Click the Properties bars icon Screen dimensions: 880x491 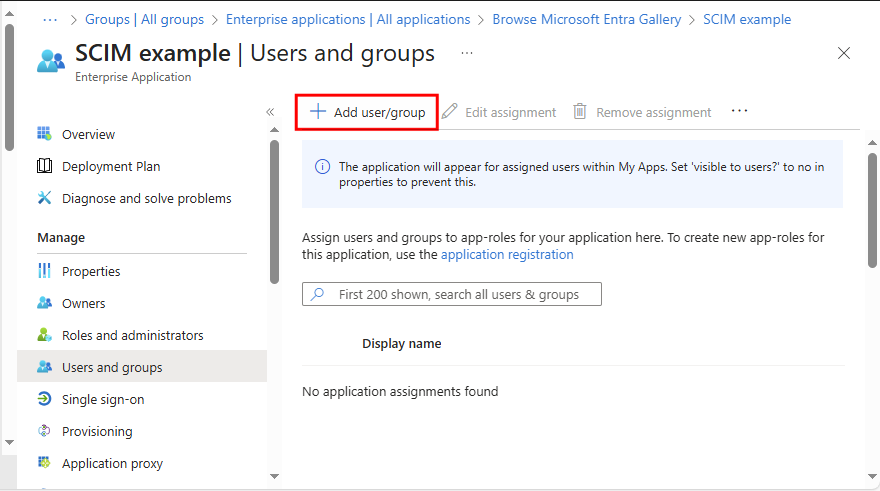pos(44,271)
